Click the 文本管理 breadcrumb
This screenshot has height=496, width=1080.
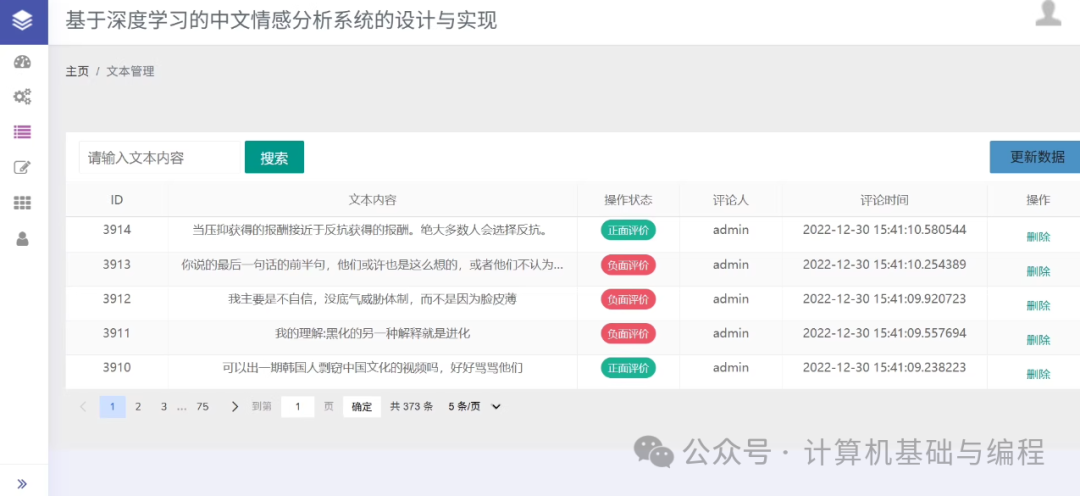point(130,72)
